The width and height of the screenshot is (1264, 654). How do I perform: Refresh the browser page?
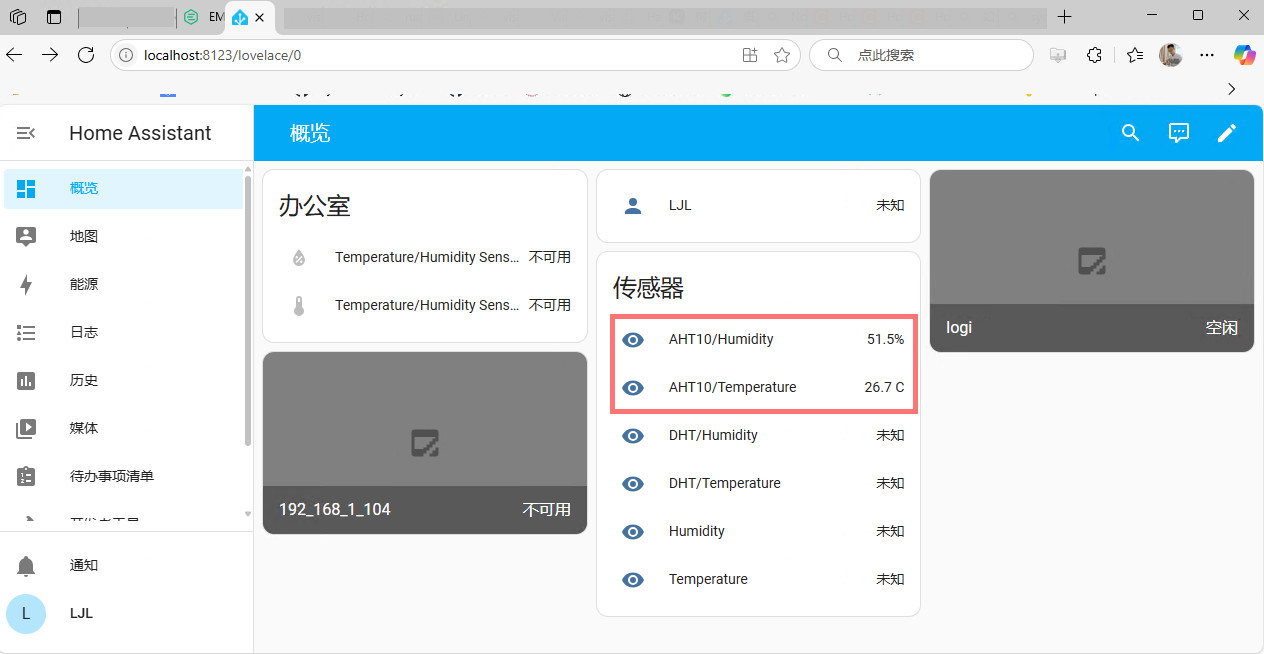(86, 55)
